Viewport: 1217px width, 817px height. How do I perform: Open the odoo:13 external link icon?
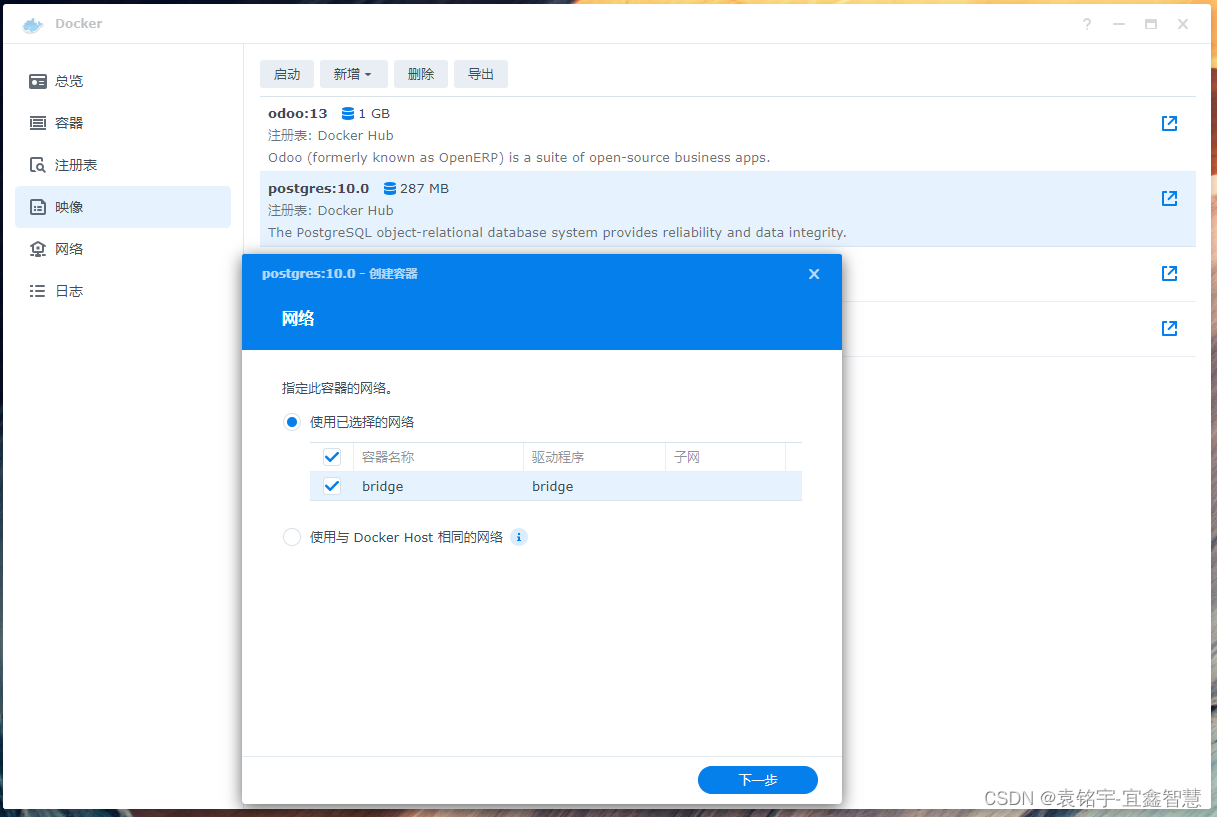(x=1169, y=124)
